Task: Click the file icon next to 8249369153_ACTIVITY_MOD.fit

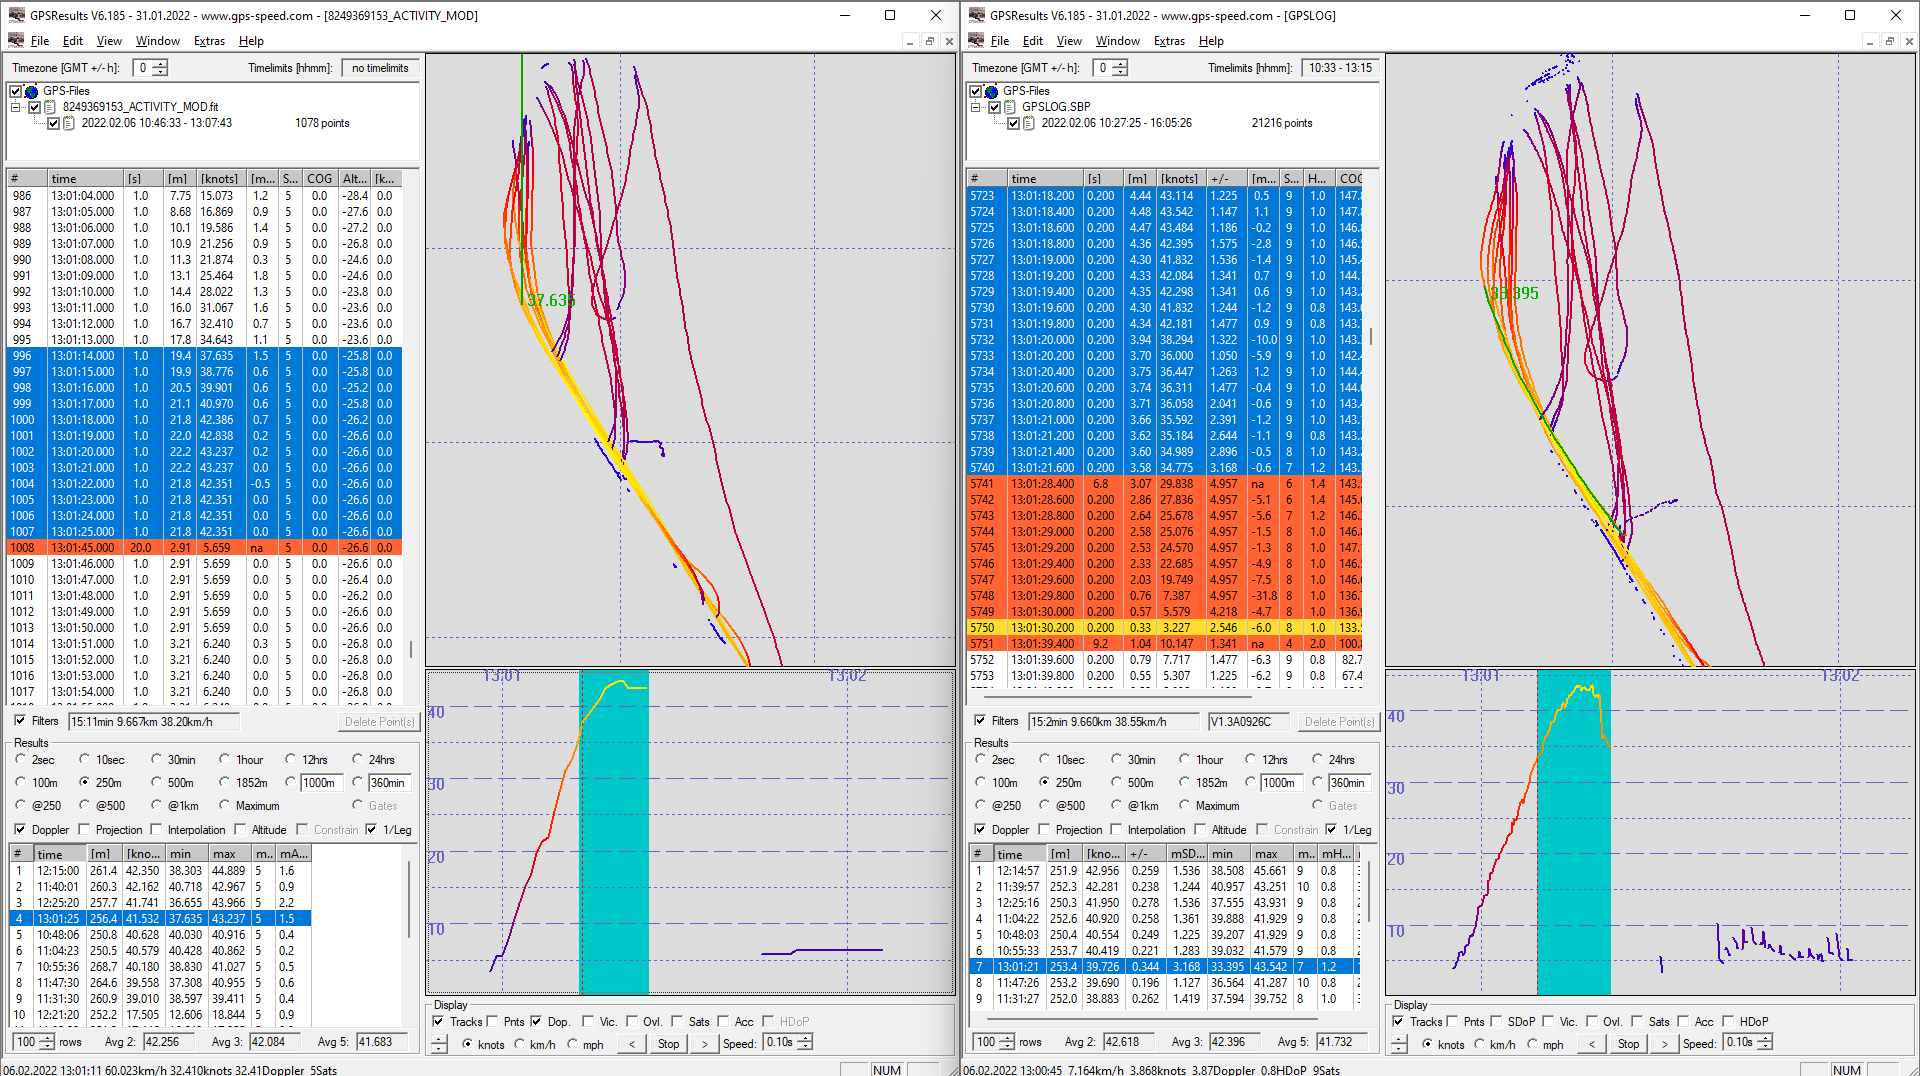Action: click(50, 107)
